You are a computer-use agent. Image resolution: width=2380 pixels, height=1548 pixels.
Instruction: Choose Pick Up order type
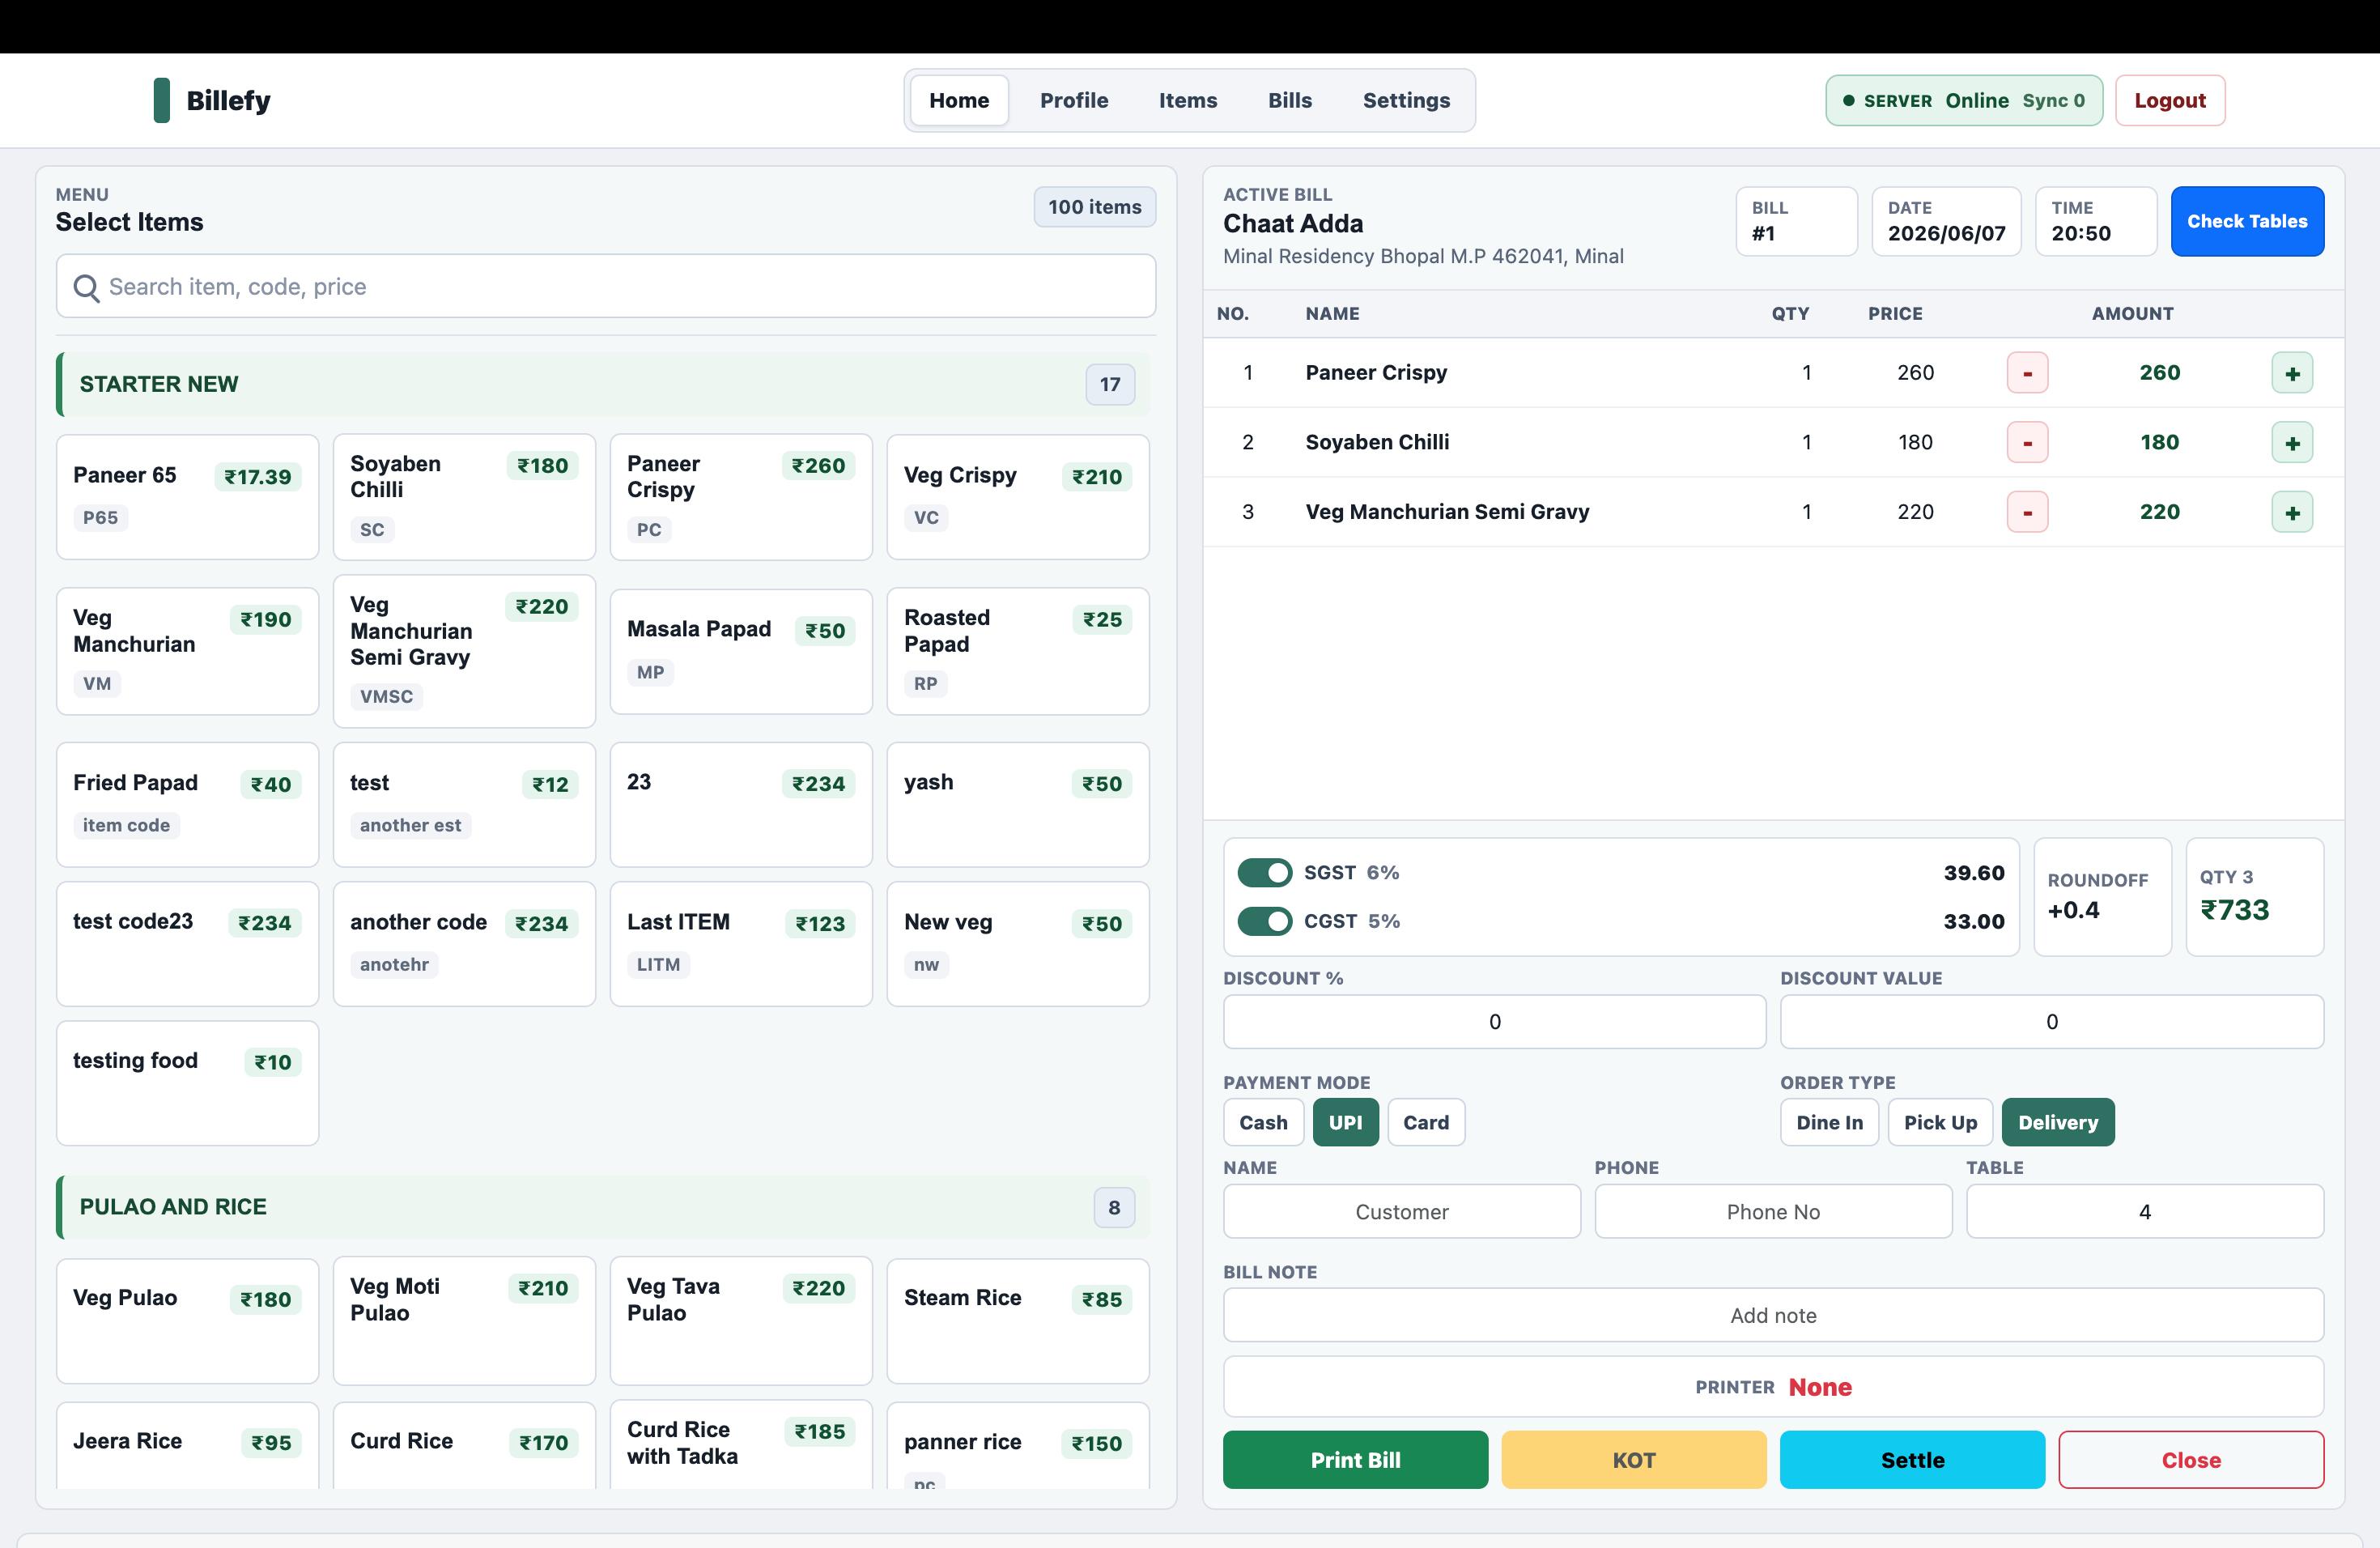click(1940, 1122)
